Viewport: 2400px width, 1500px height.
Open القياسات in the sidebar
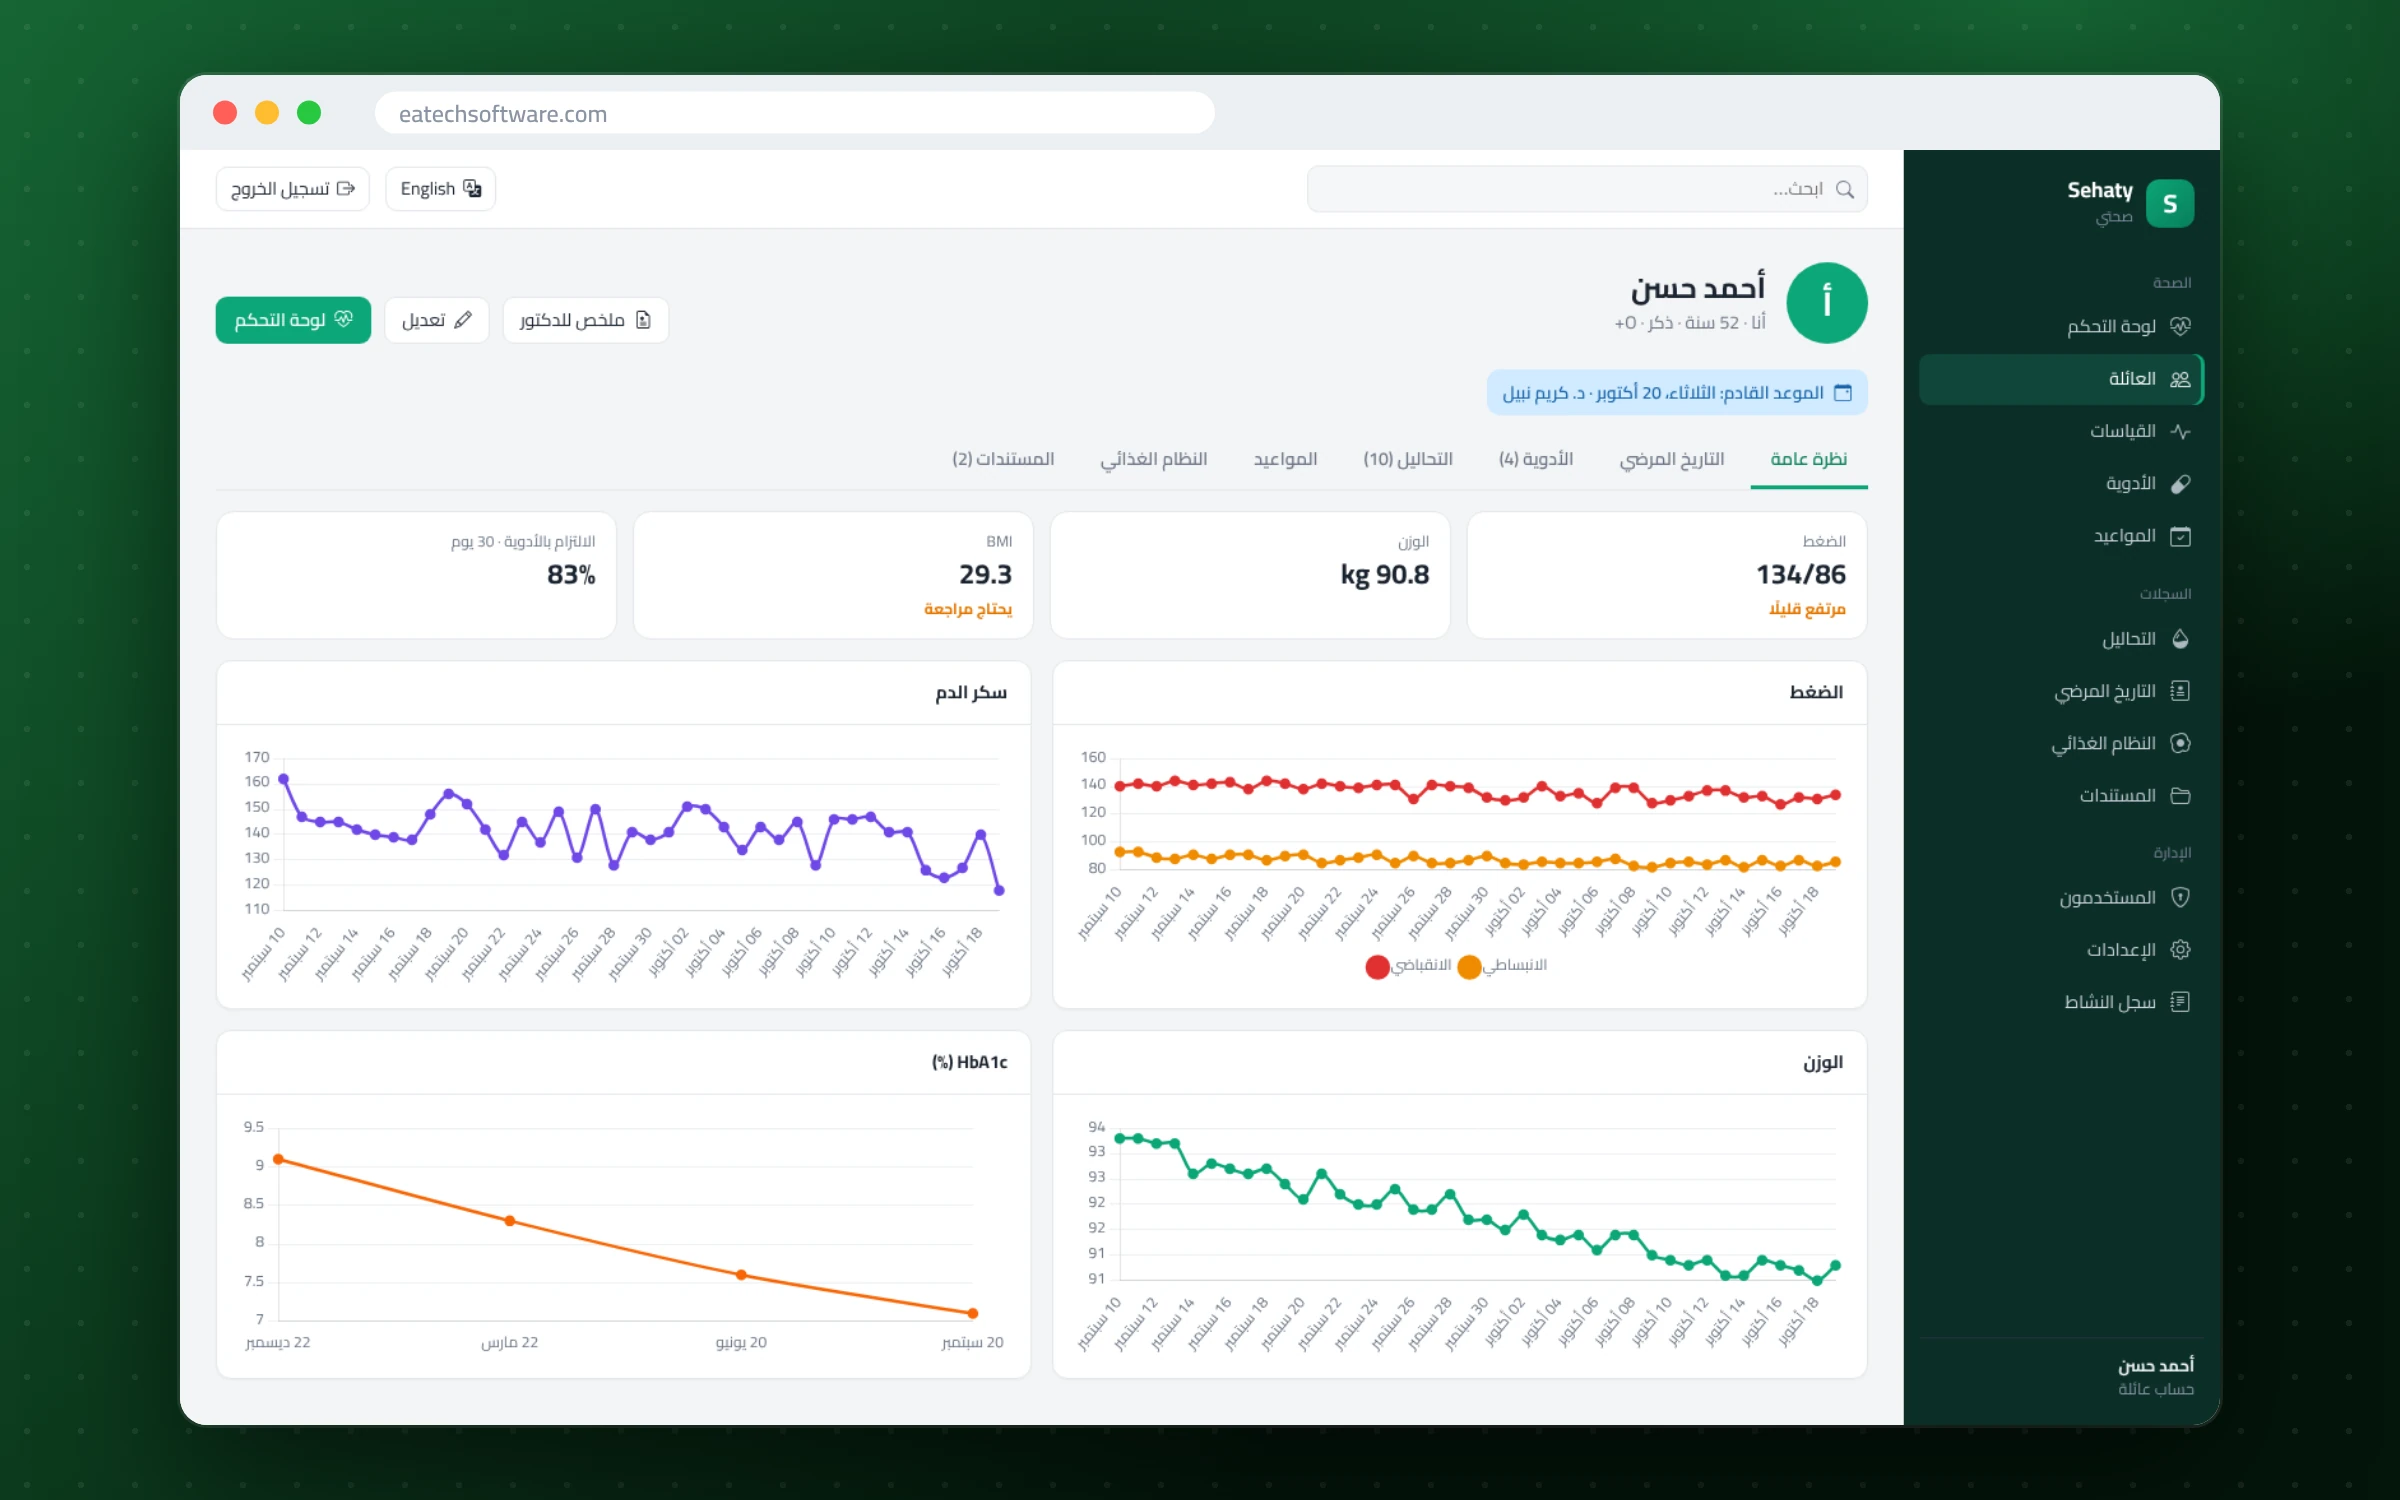click(x=2061, y=431)
